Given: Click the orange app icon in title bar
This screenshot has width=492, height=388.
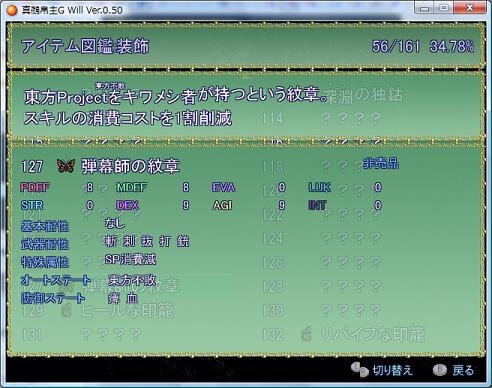Looking at the screenshot, I should (12, 10).
